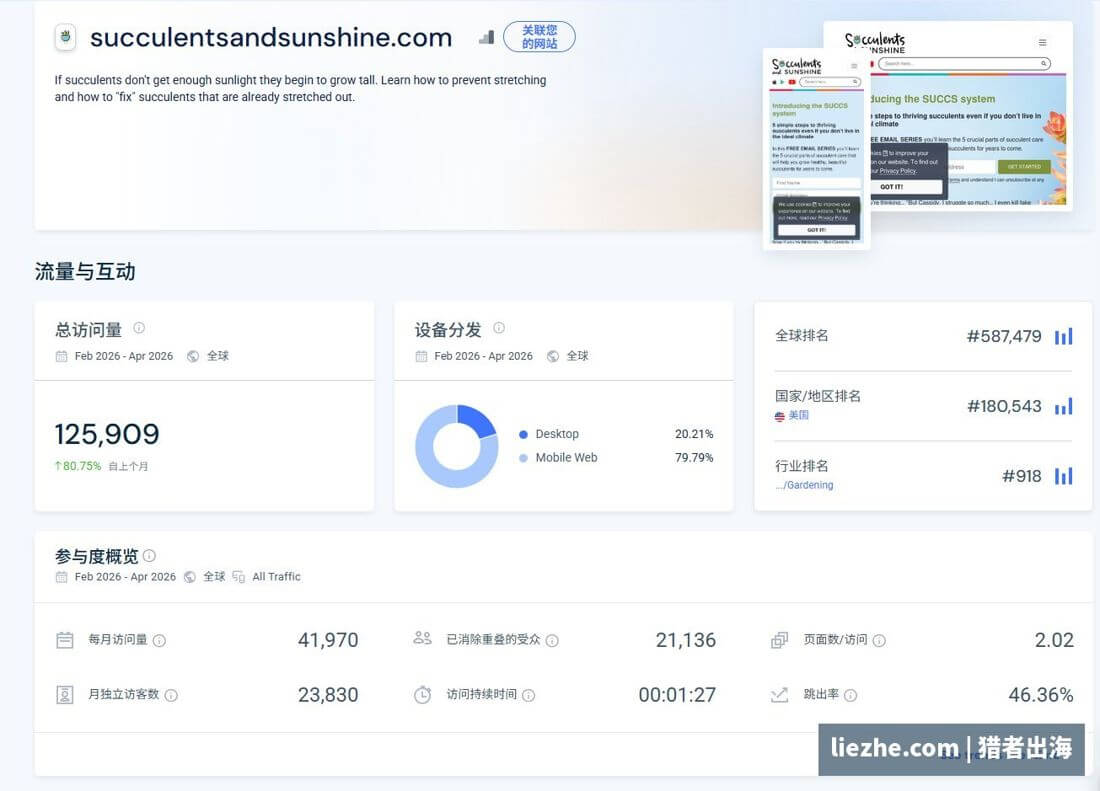Click the bounce arrow icon left of 跳出率

pyautogui.click(x=779, y=695)
